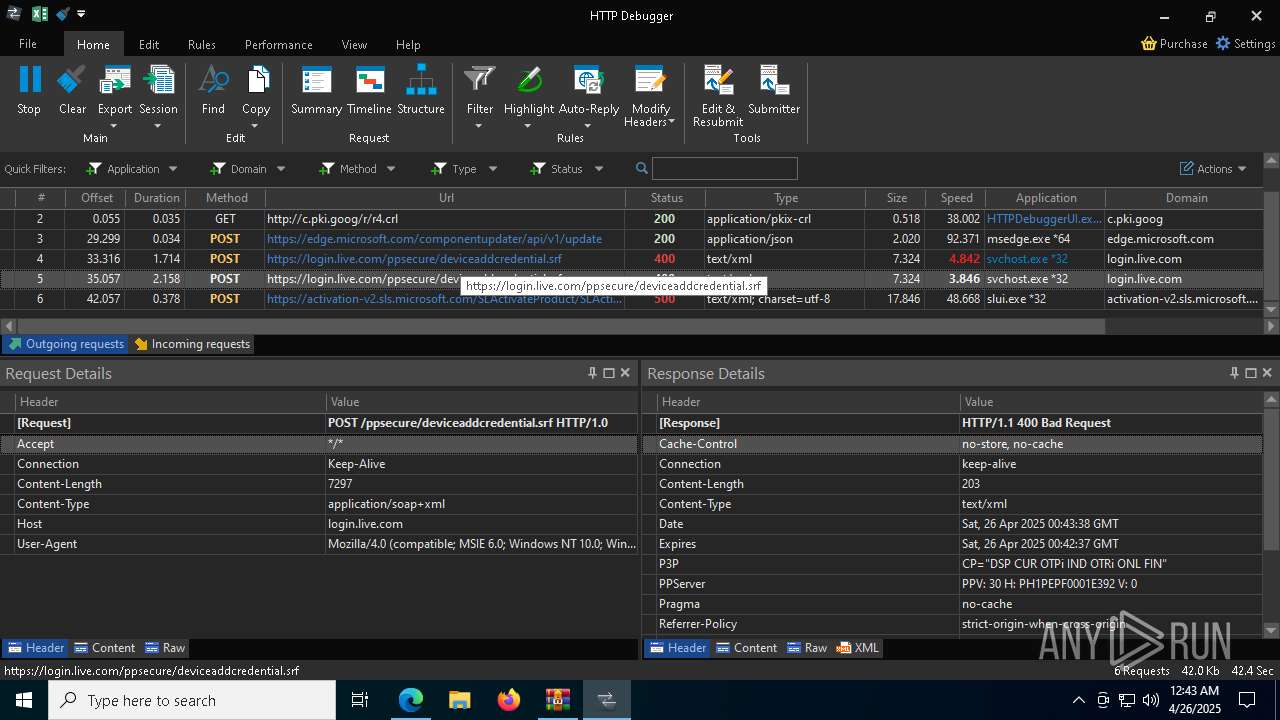Open the File menu
The height and width of the screenshot is (720, 1280).
28,44
